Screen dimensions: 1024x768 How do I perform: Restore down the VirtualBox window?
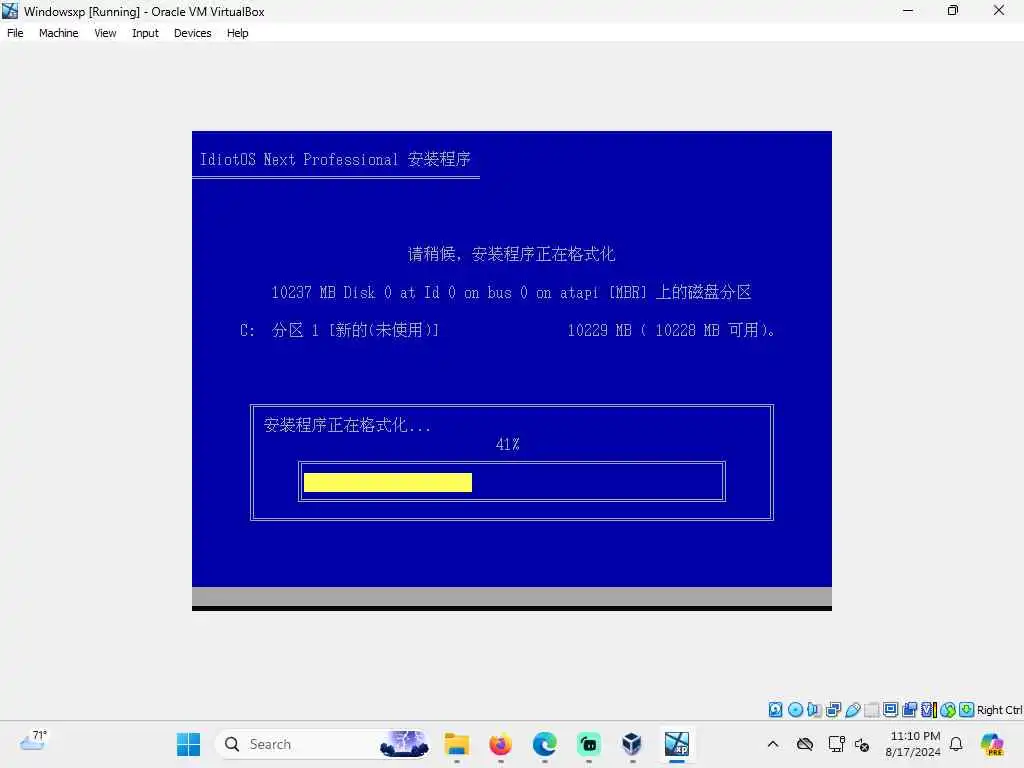coord(953,11)
